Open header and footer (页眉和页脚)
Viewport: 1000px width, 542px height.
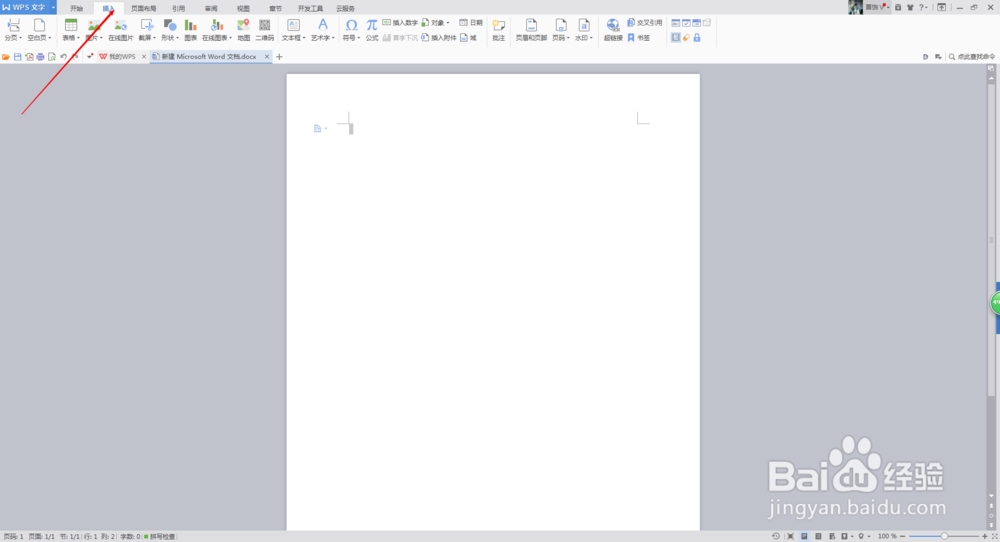pos(531,30)
